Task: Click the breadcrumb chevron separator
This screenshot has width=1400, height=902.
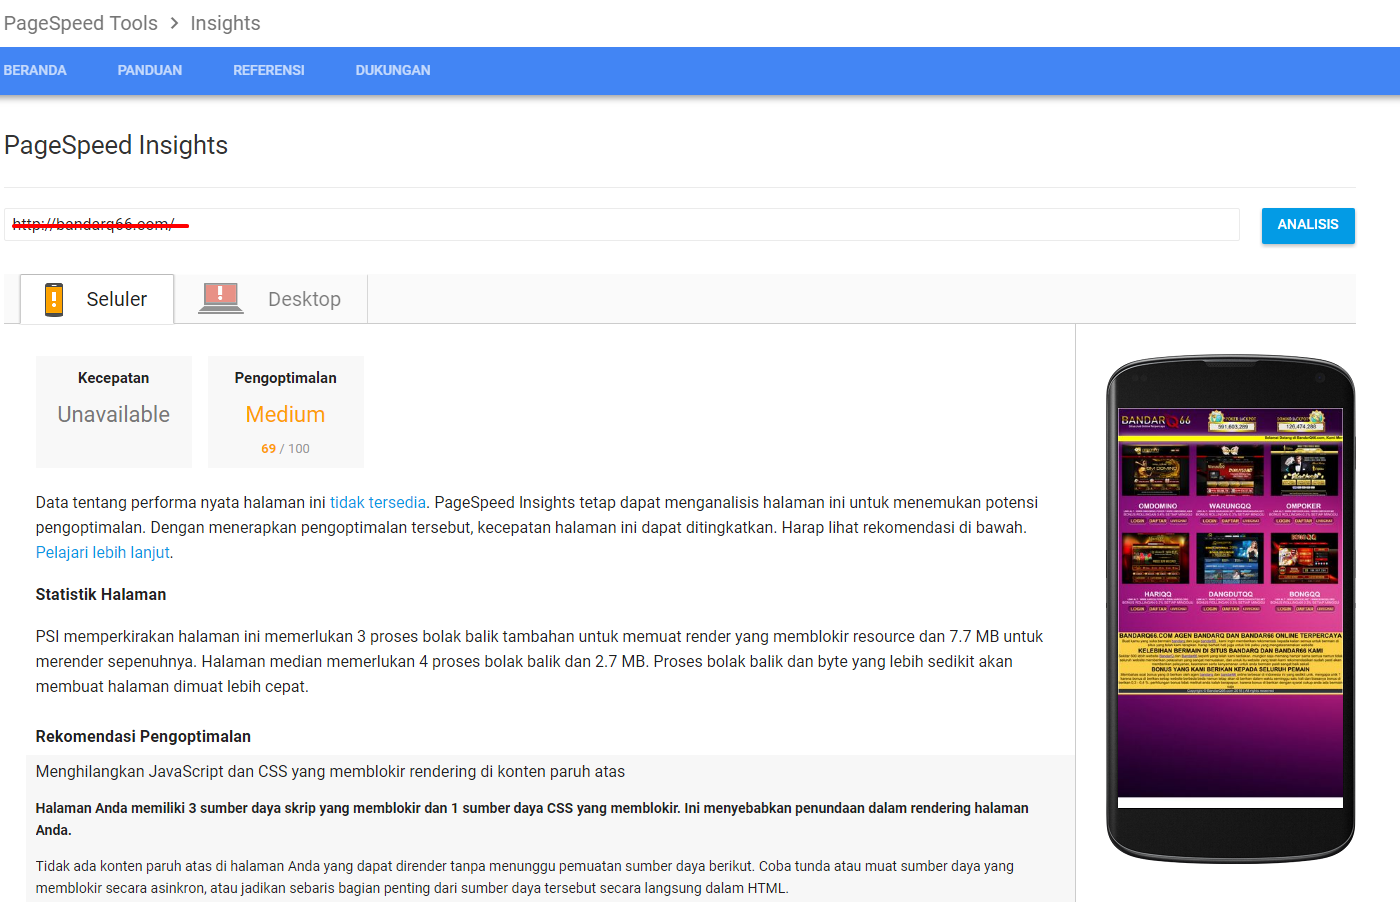Action: click(x=174, y=23)
